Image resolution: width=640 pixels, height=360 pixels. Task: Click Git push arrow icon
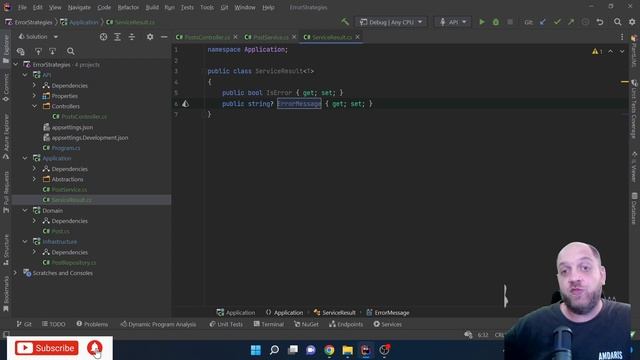[571, 22]
